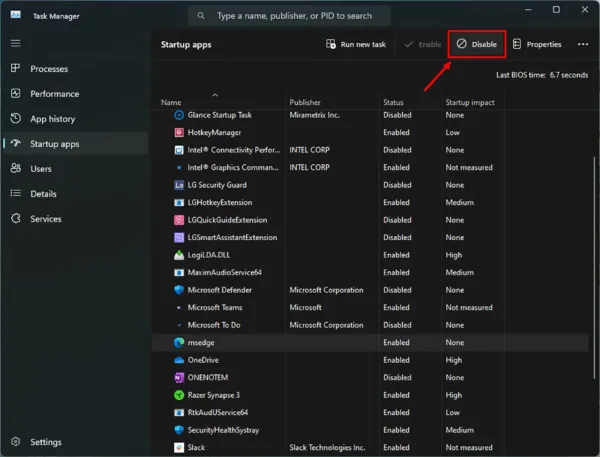This screenshot has width=600, height=457.
Task: Click the Enabled status of OneDrive
Action: tap(396, 360)
